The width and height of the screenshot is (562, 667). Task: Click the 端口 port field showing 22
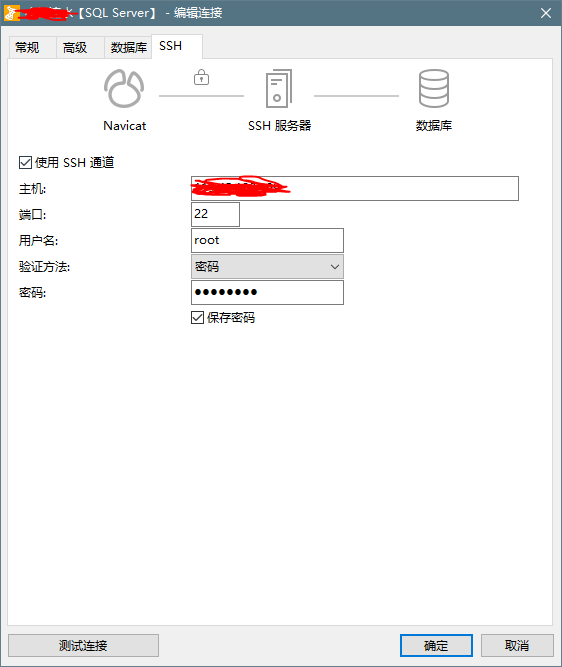pos(215,214)
